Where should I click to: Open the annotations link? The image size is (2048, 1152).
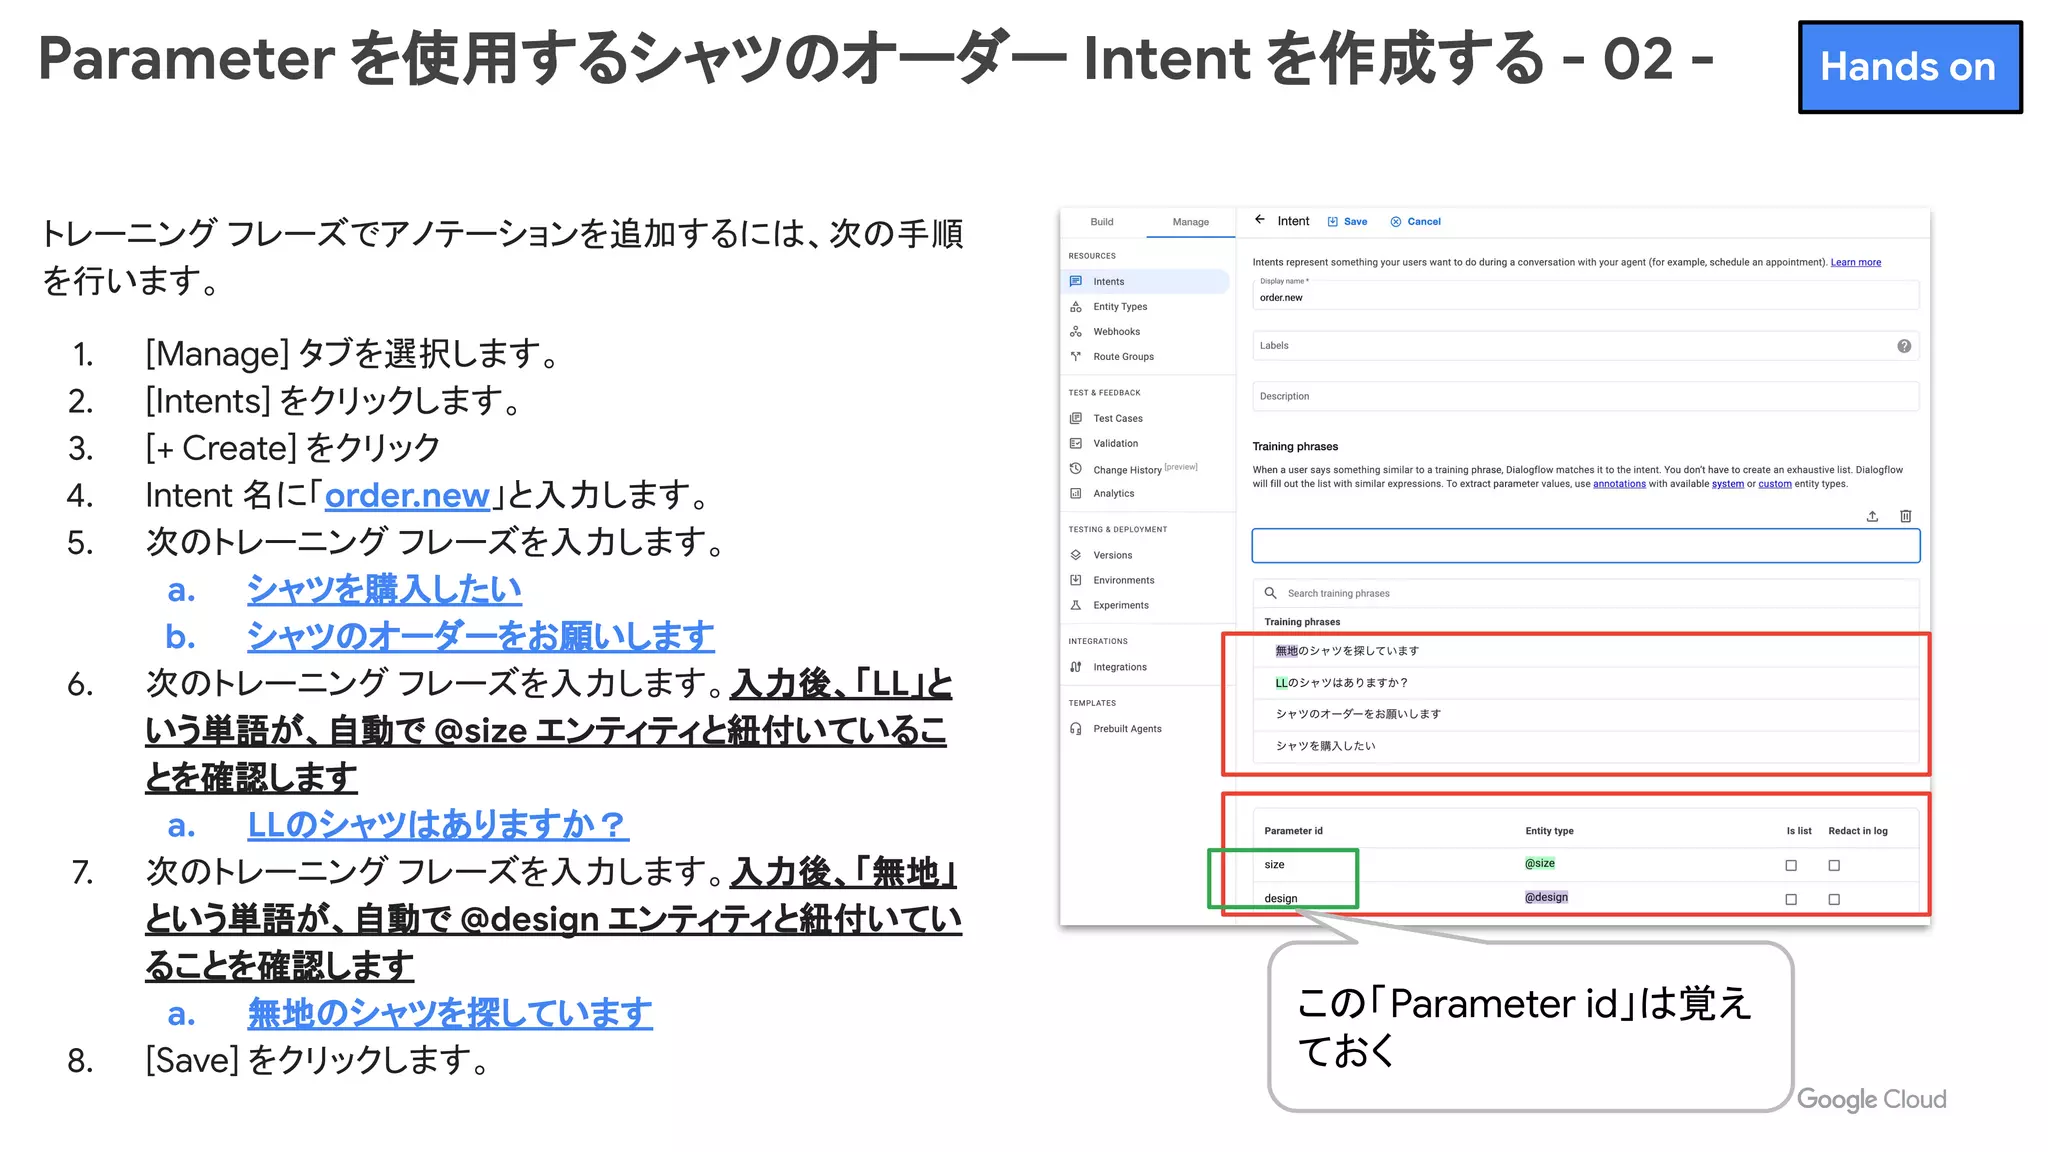click(1619, 484)
